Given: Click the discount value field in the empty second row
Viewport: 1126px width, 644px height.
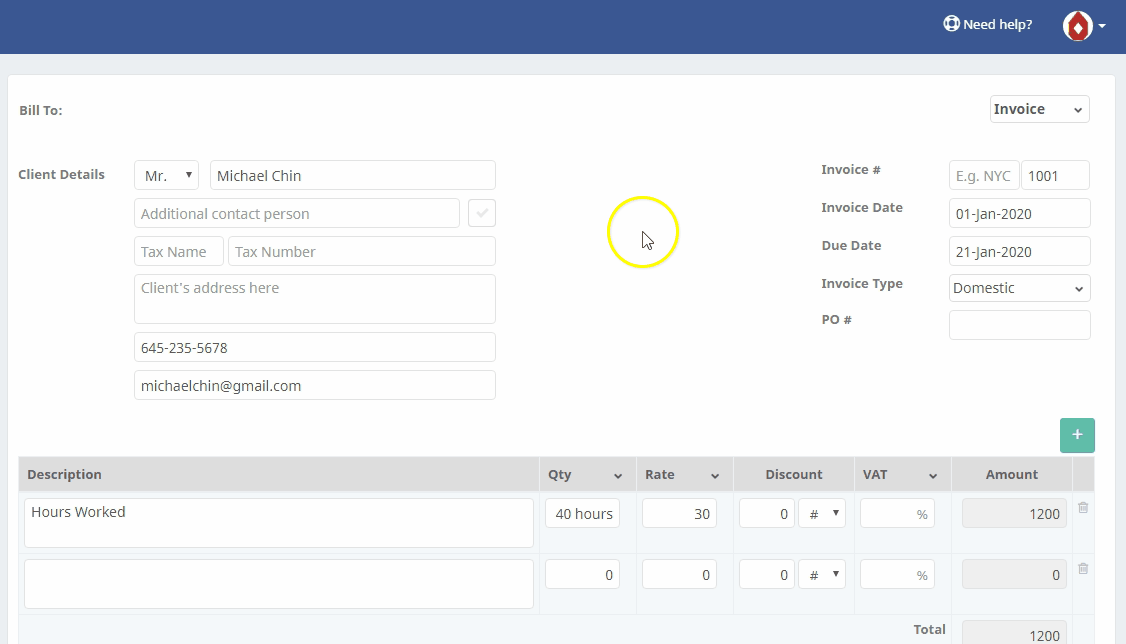Looking at the screenshot, I should click(x=767, y=574).
